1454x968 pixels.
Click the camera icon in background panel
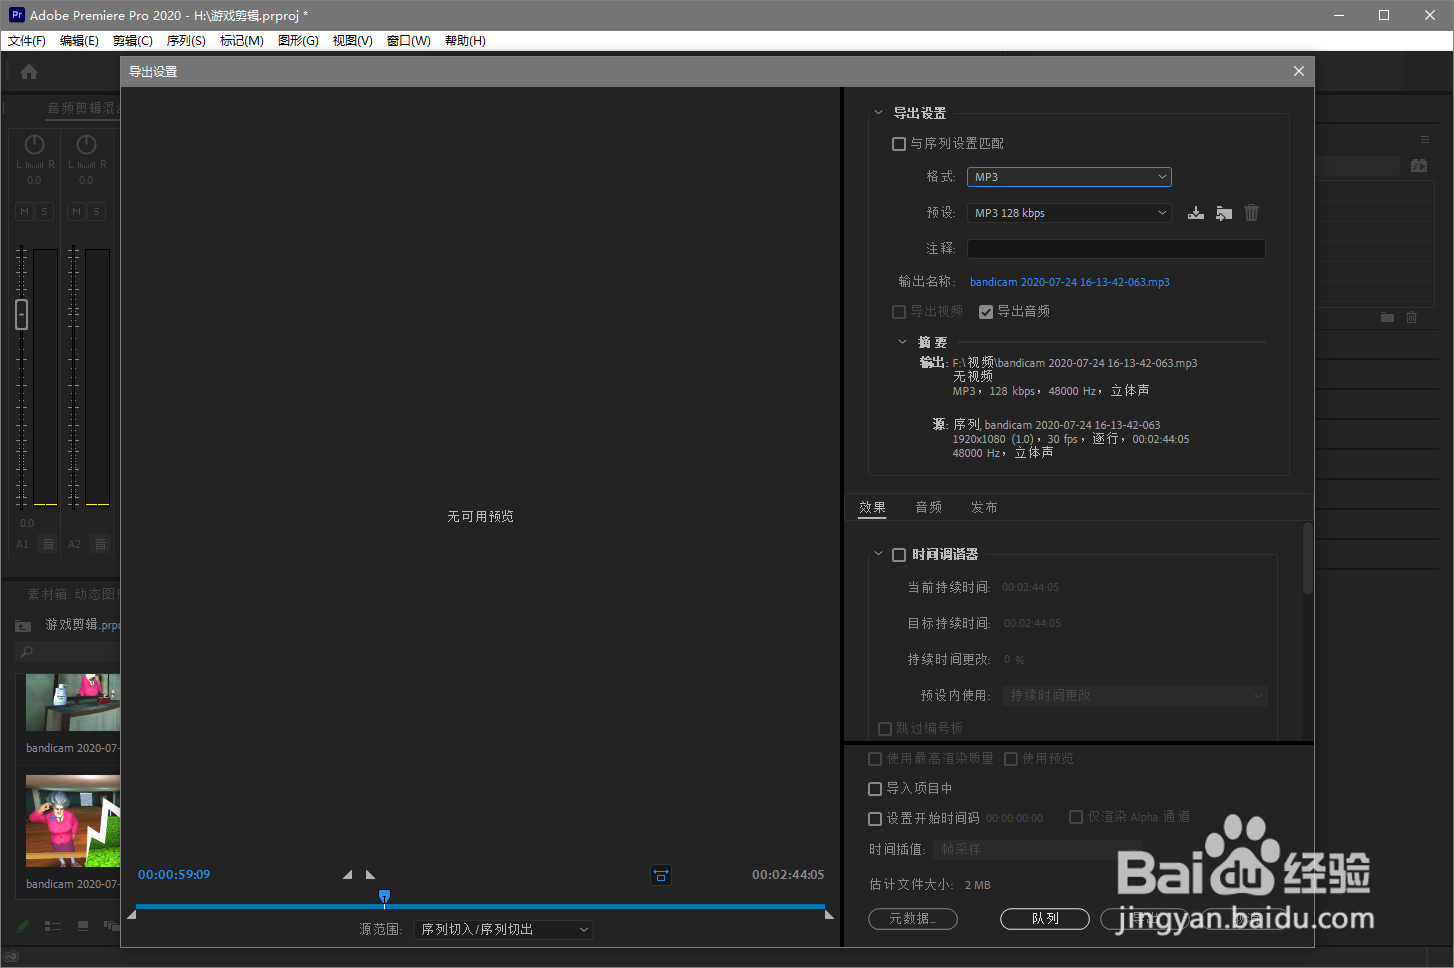pyautogui.click(x=1419, y=165)
